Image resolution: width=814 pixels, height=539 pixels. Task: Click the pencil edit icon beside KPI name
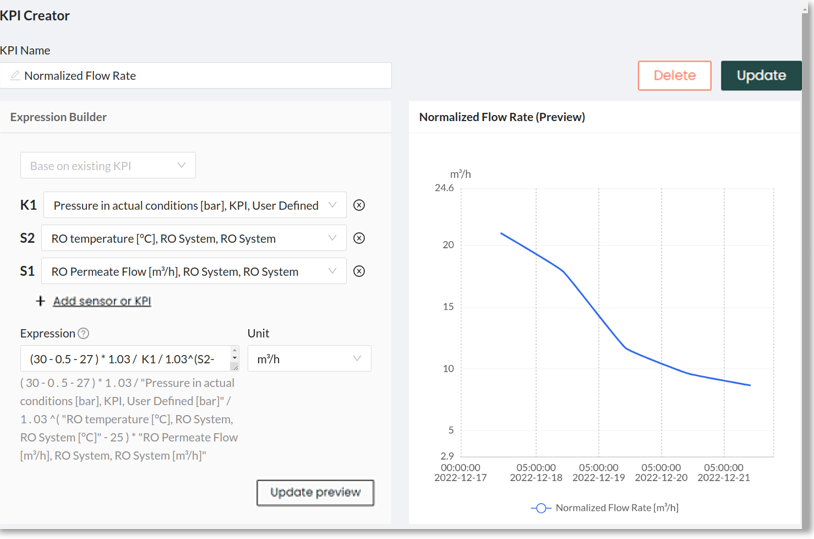click(x=15, y=76)
